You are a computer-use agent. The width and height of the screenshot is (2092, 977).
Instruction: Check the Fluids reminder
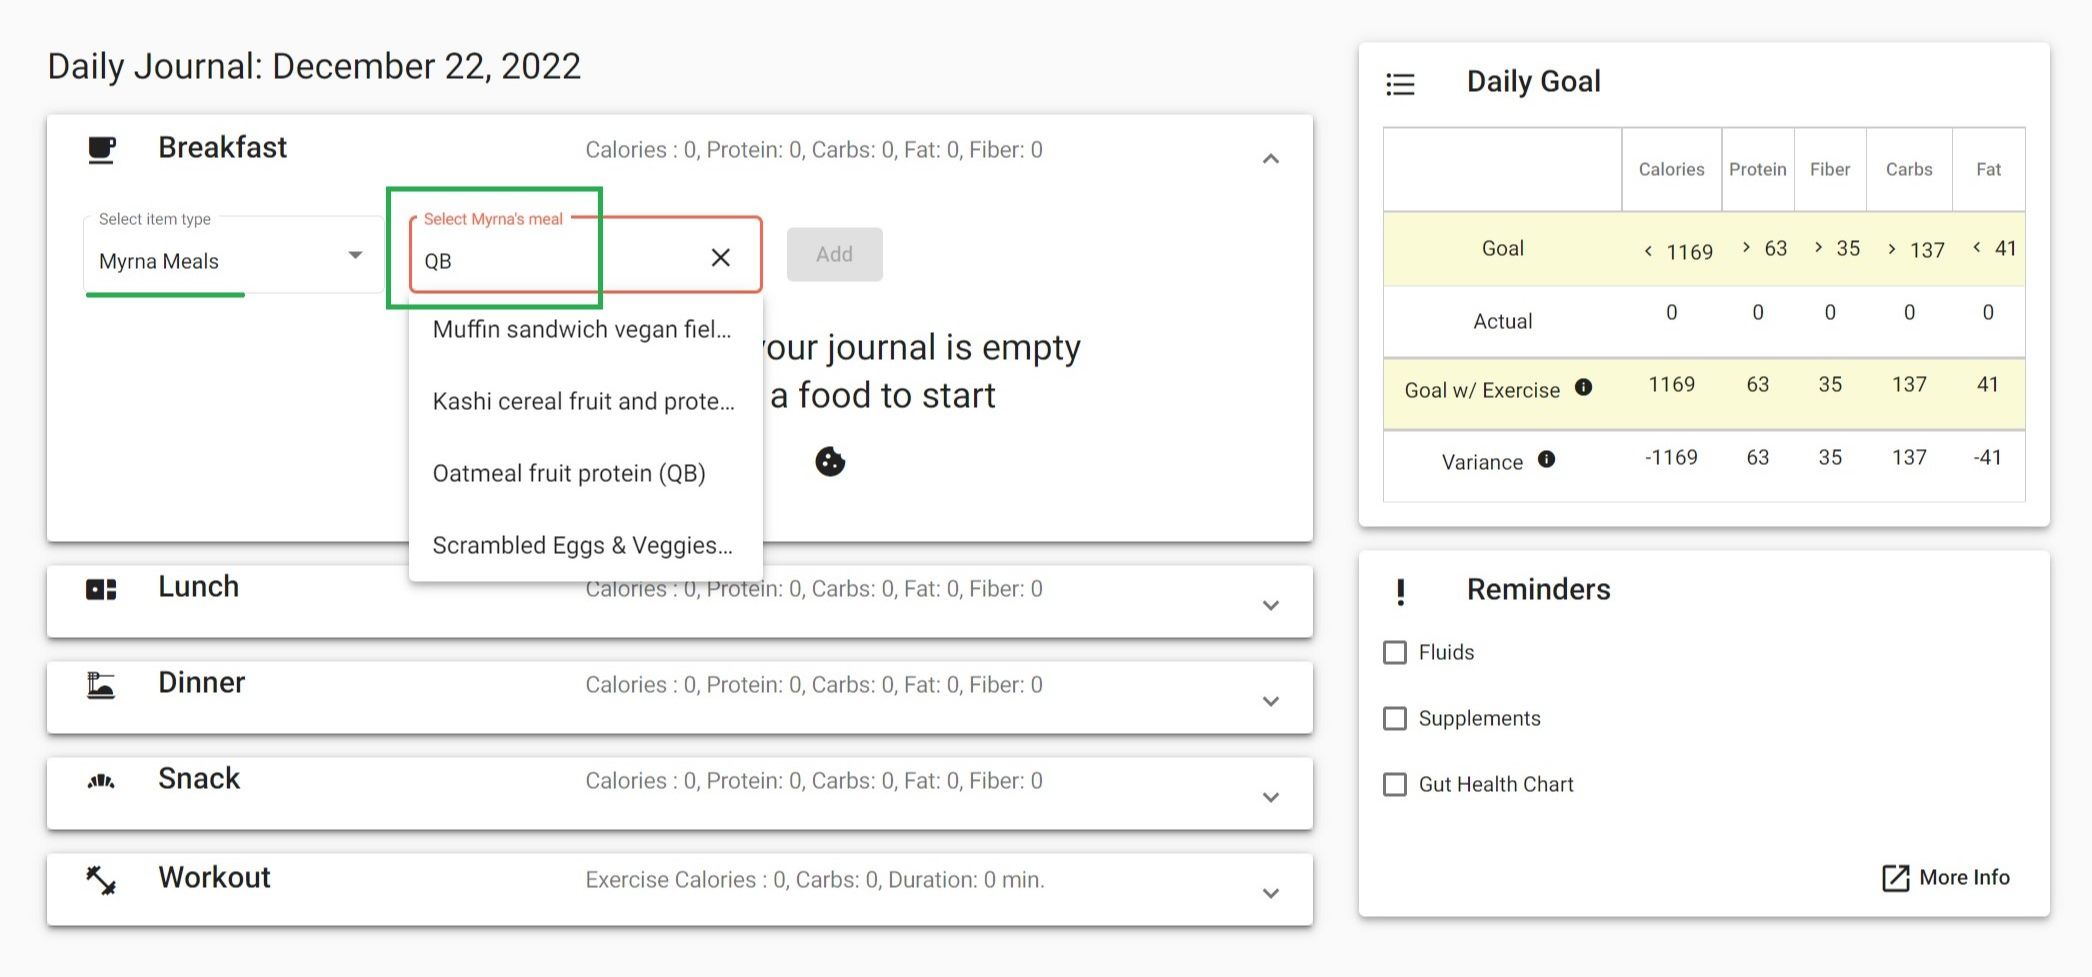tap(1395, 653)
